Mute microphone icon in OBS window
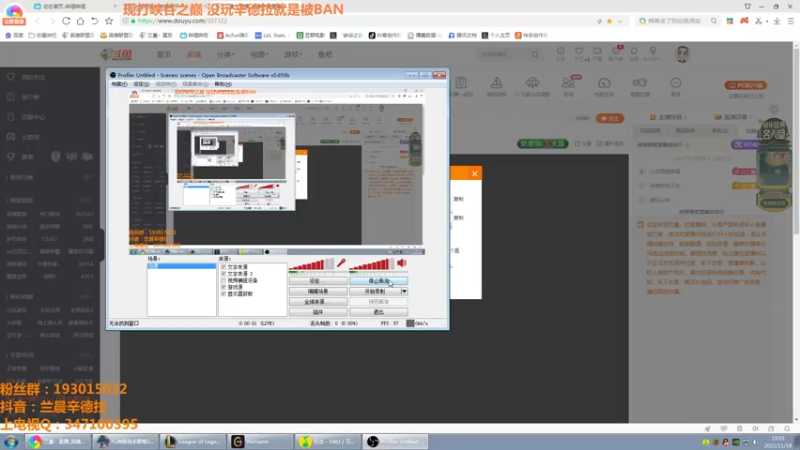This screenshot has height=450, width=800. [341, 263]
